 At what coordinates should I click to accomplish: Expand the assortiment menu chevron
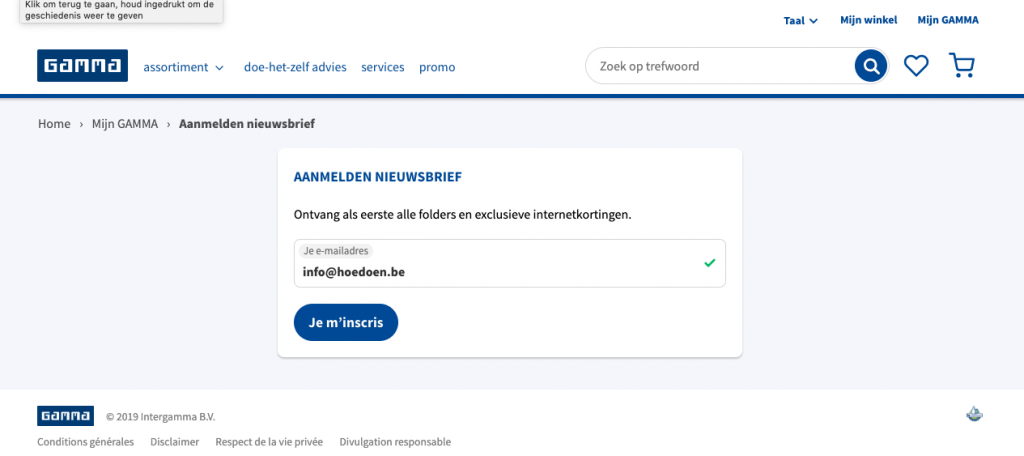(219, 67)
